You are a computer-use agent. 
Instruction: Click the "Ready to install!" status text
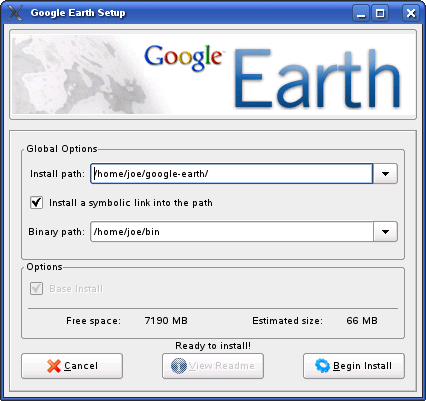click(x=213, y=346)
